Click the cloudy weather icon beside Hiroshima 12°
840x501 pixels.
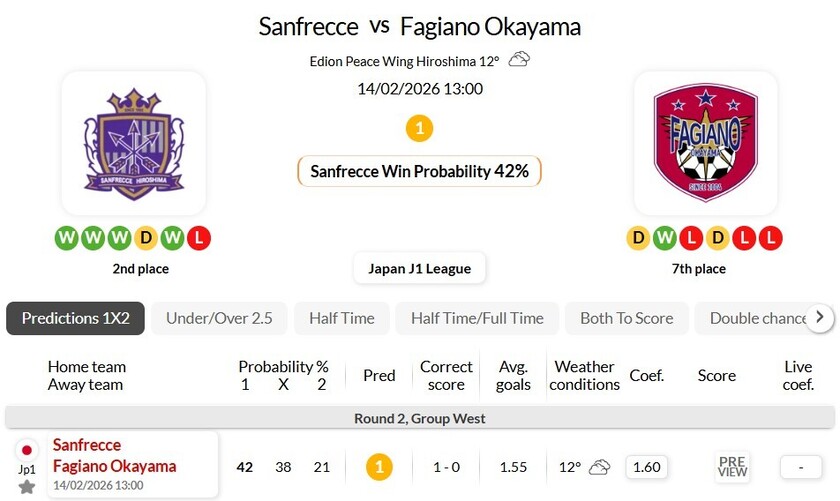pos(519,60)
